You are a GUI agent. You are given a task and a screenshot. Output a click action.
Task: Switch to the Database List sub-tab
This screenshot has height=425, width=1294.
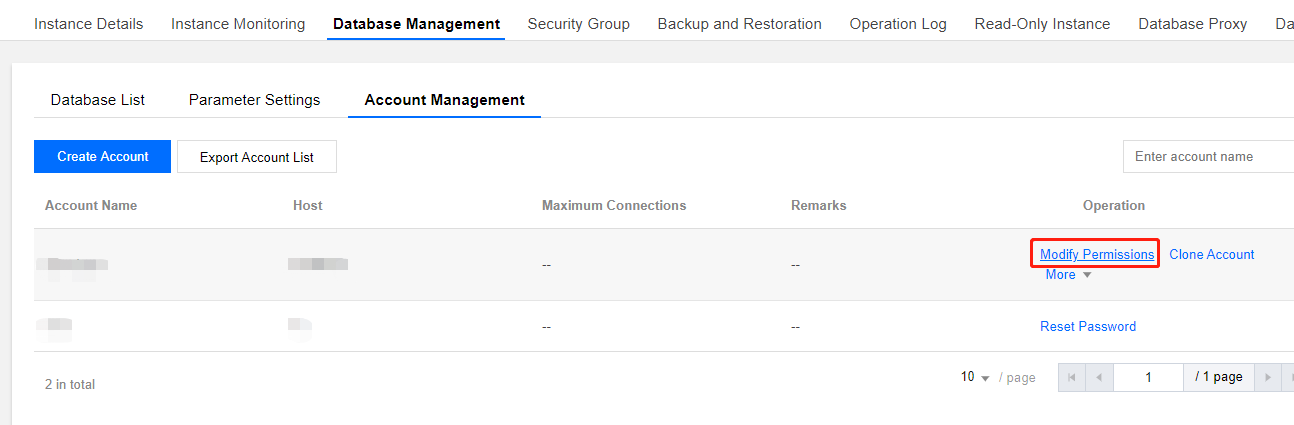pyautogui.click(x=98, y=100)
